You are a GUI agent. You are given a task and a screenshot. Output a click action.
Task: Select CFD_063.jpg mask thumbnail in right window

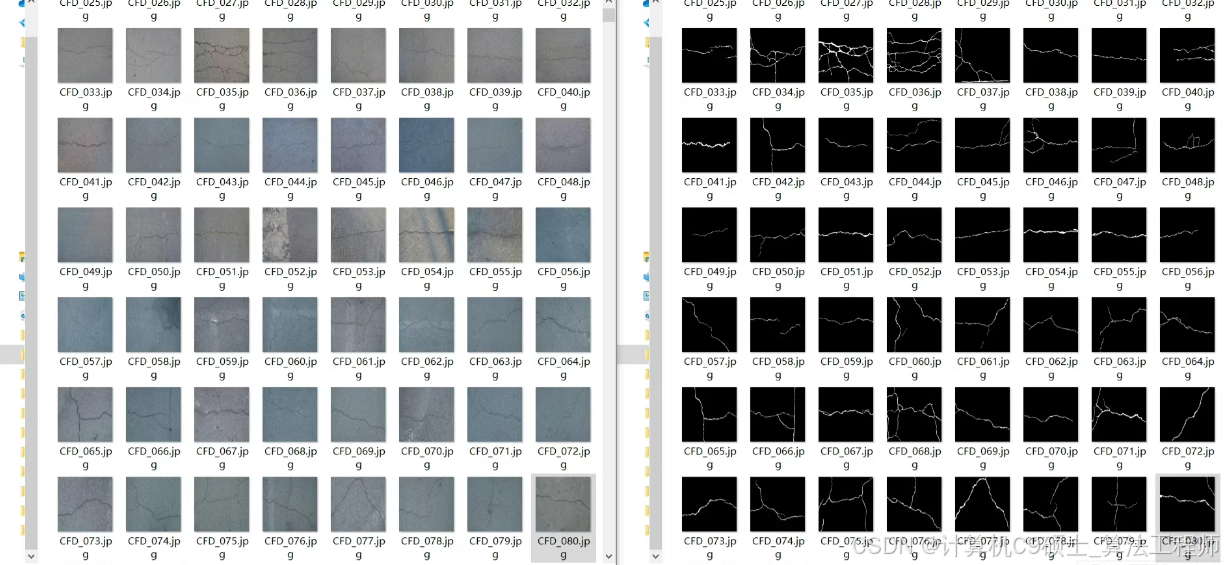pos(1119,325)
